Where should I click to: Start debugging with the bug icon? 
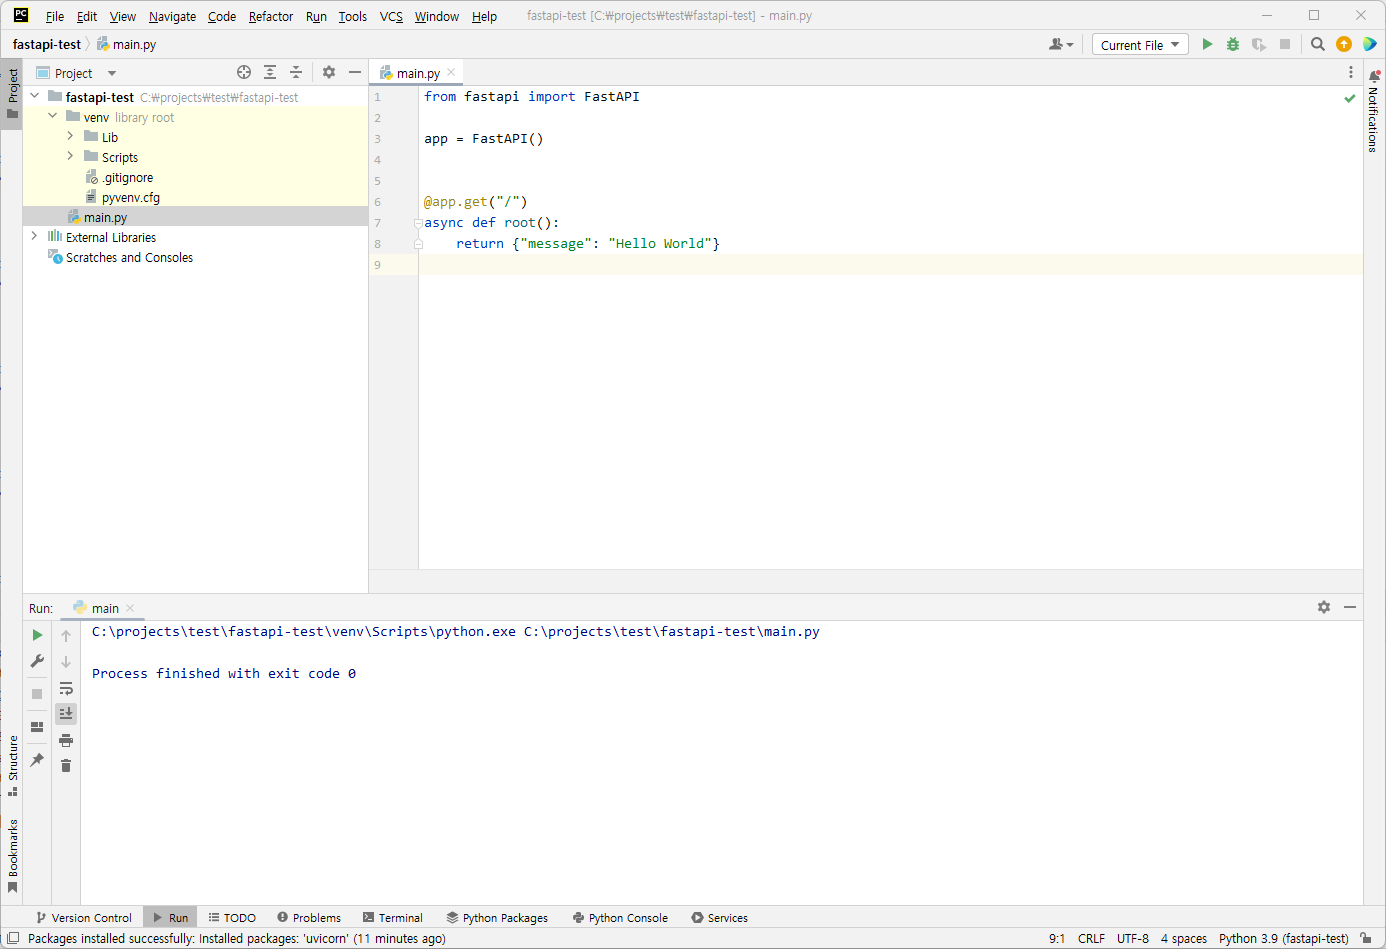click(1233, 44)
